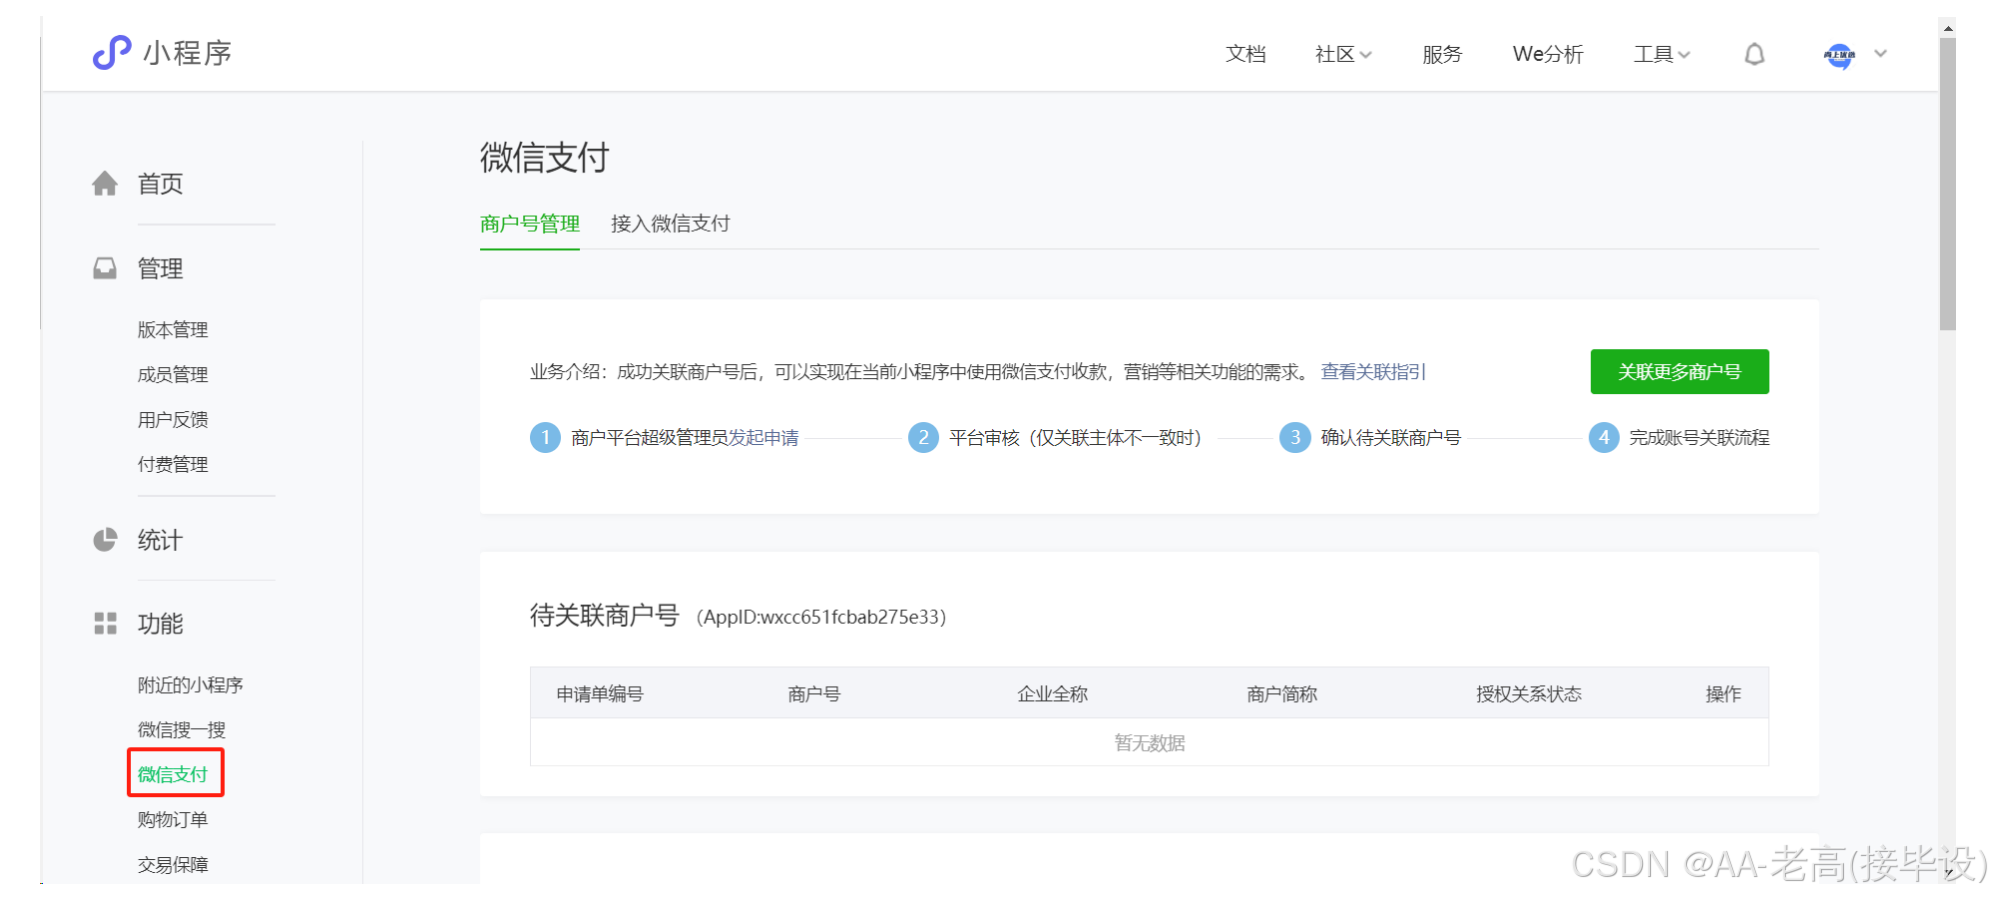
Task: Click the scrollbar up arrow
Action: (1947, 28)
